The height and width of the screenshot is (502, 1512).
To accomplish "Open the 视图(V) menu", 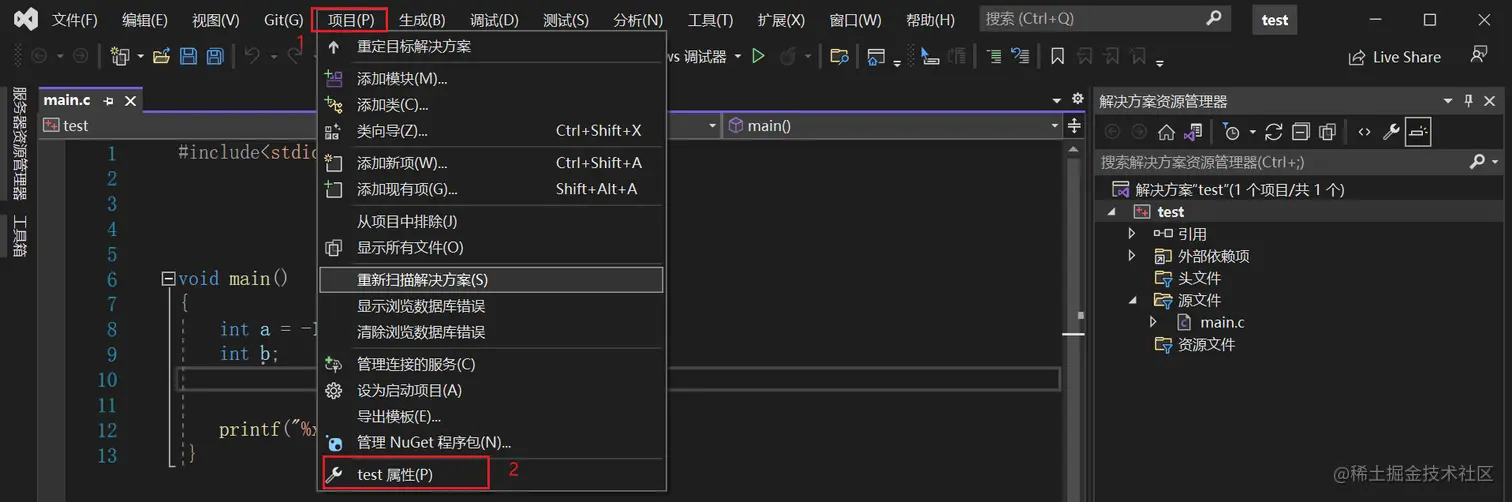I will click(x=216, y=20).
